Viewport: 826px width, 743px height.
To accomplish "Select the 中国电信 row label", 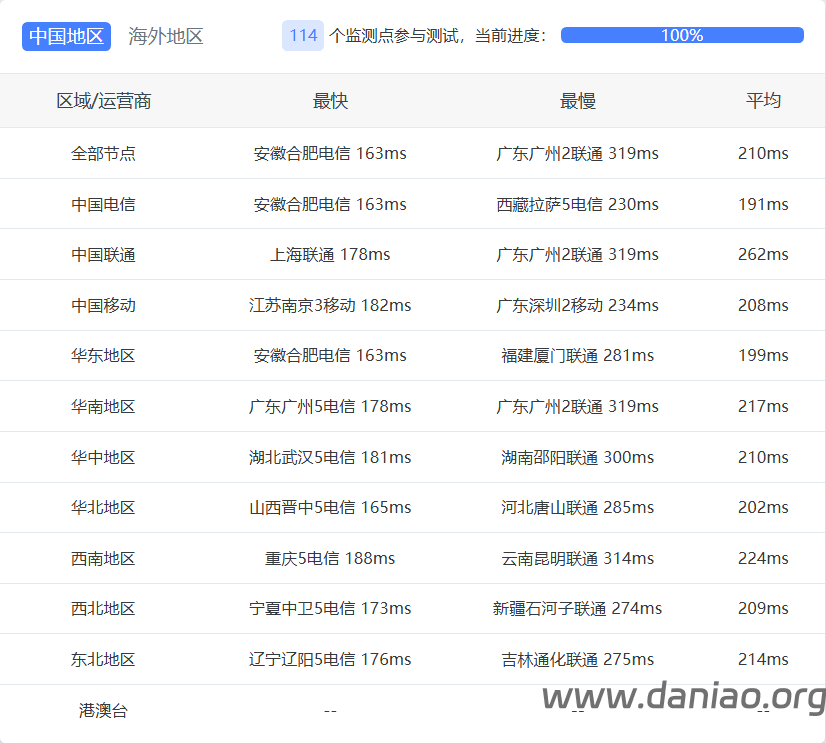I will point(103,204).
